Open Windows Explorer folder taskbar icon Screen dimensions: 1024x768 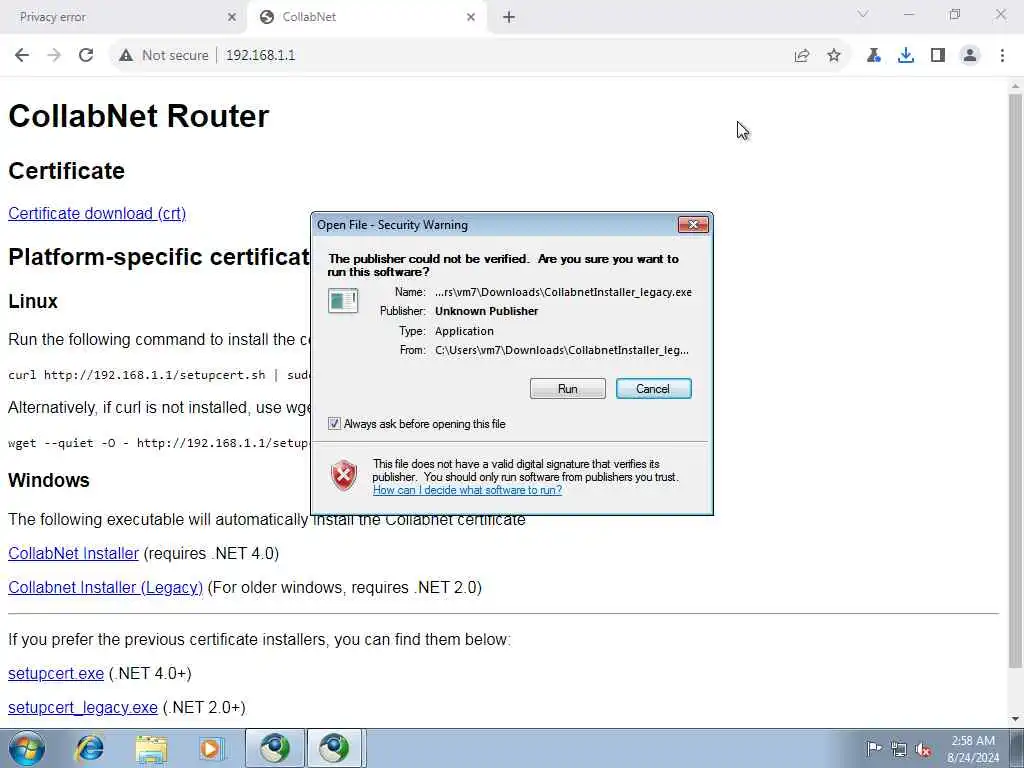click(x=152, y=748)
